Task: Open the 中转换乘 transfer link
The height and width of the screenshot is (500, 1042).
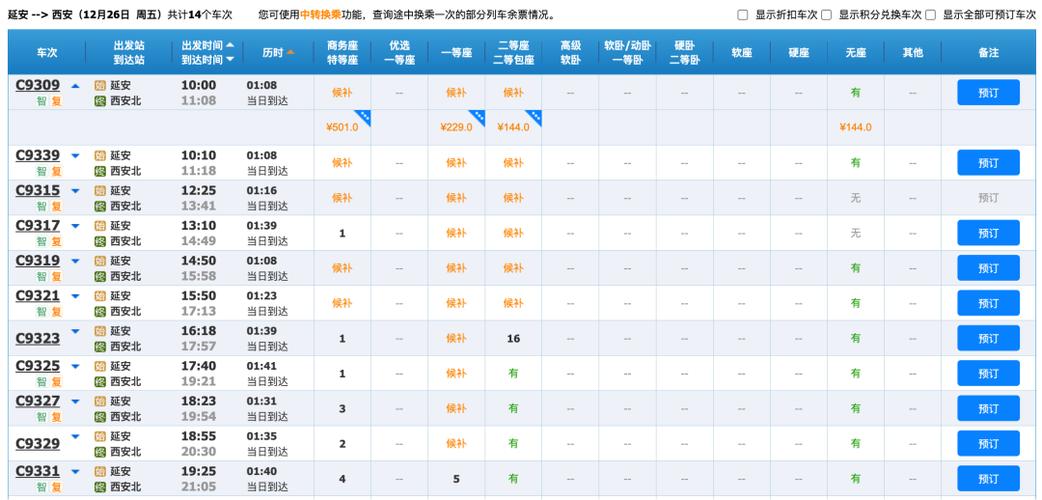Action: click(x=322, y=15)
